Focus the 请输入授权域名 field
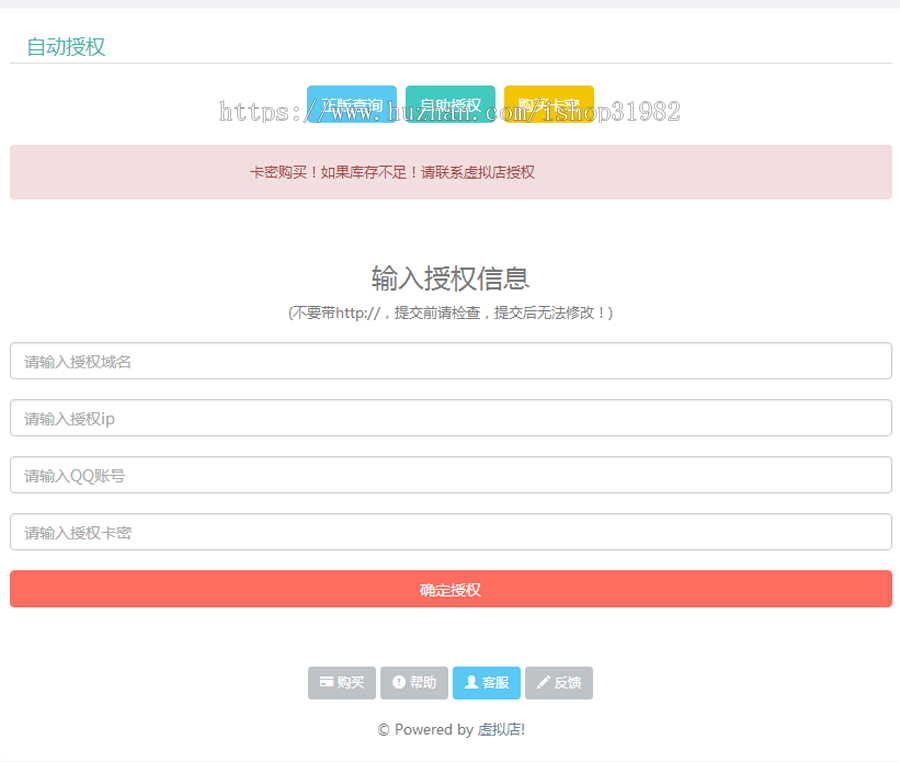This screenshot has width=900, height=762. coord(450,361)
